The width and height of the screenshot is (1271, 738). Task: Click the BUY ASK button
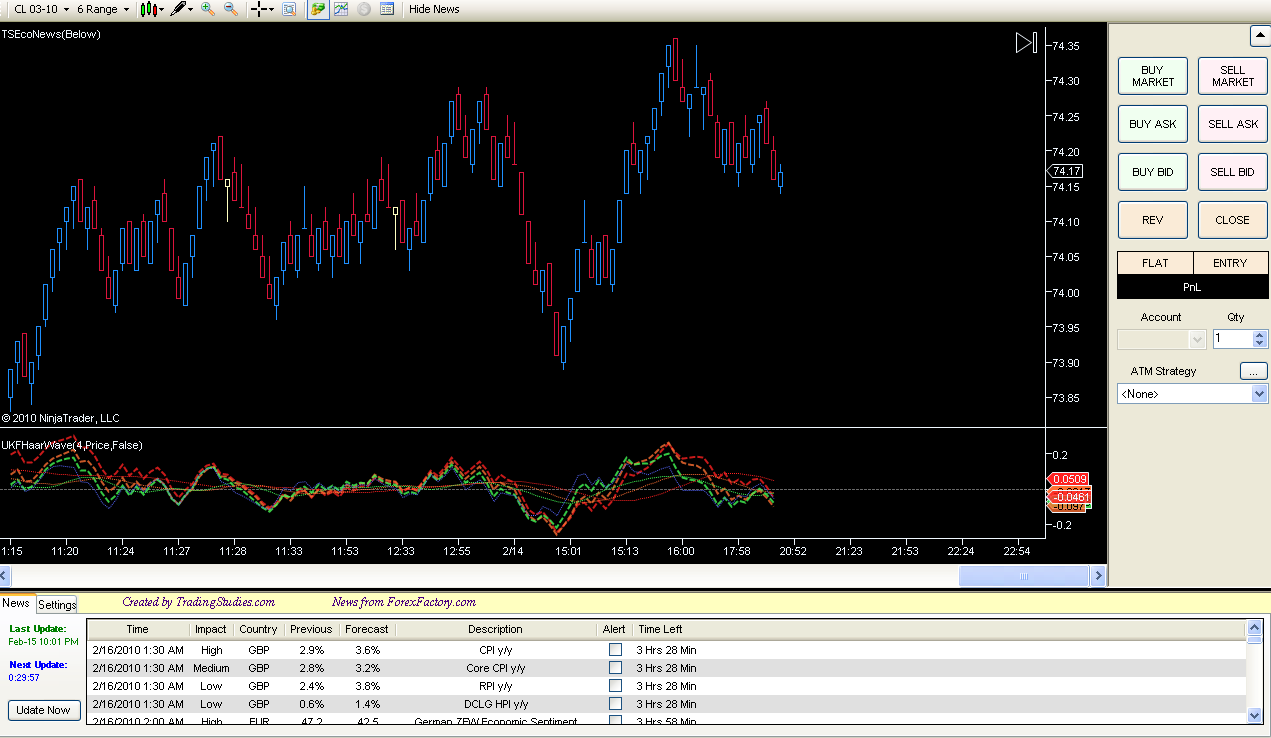[1153, 124]
